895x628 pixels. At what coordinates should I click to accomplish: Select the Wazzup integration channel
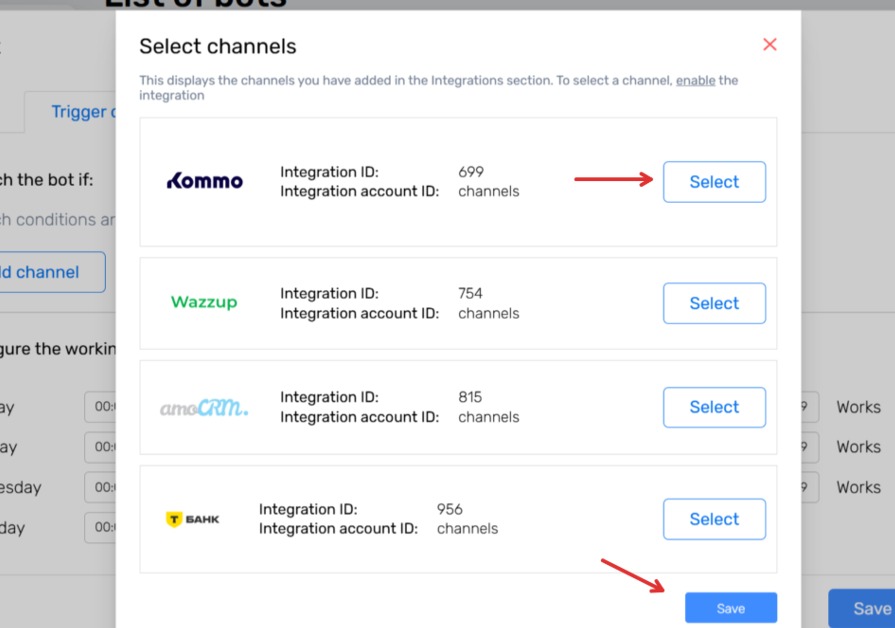pos(714,303)
